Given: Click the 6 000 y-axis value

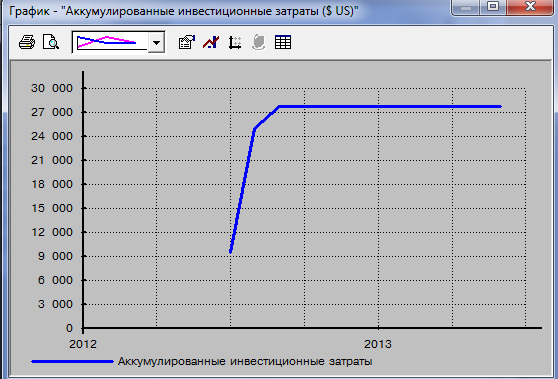Looking at the screenshot, I should (55, 280).
